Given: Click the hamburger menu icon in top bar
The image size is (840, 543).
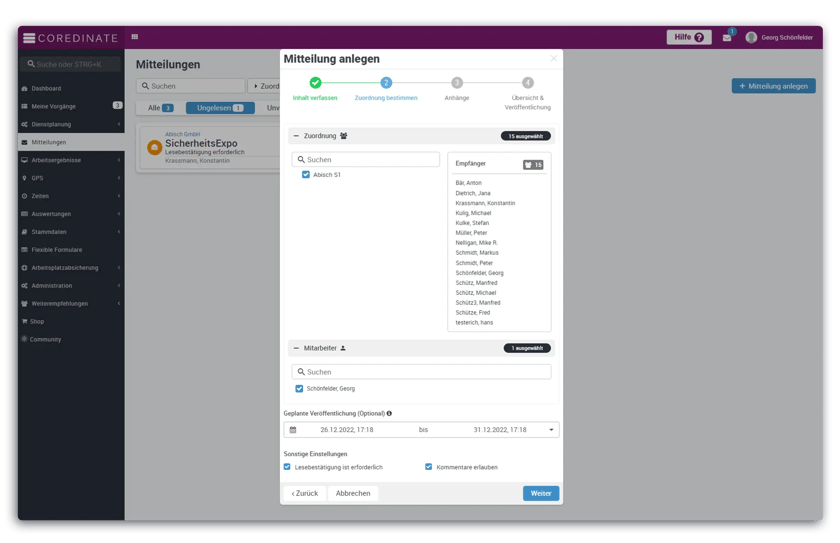Looking at the screenshot, I should tap(135, 37).
